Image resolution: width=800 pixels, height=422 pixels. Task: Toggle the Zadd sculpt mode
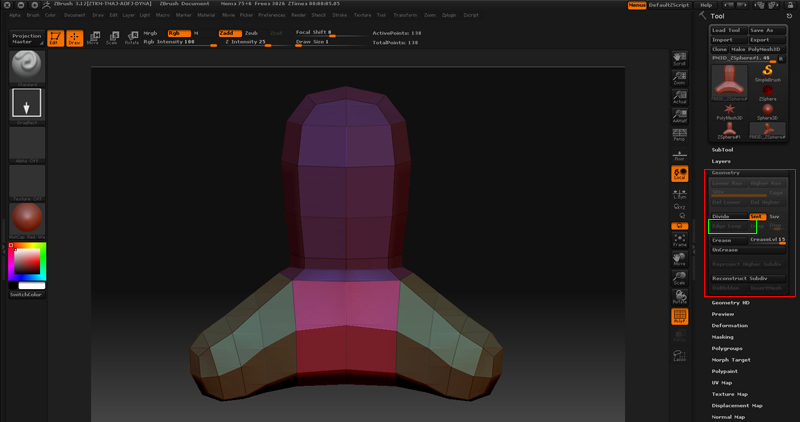pos(229,33)
